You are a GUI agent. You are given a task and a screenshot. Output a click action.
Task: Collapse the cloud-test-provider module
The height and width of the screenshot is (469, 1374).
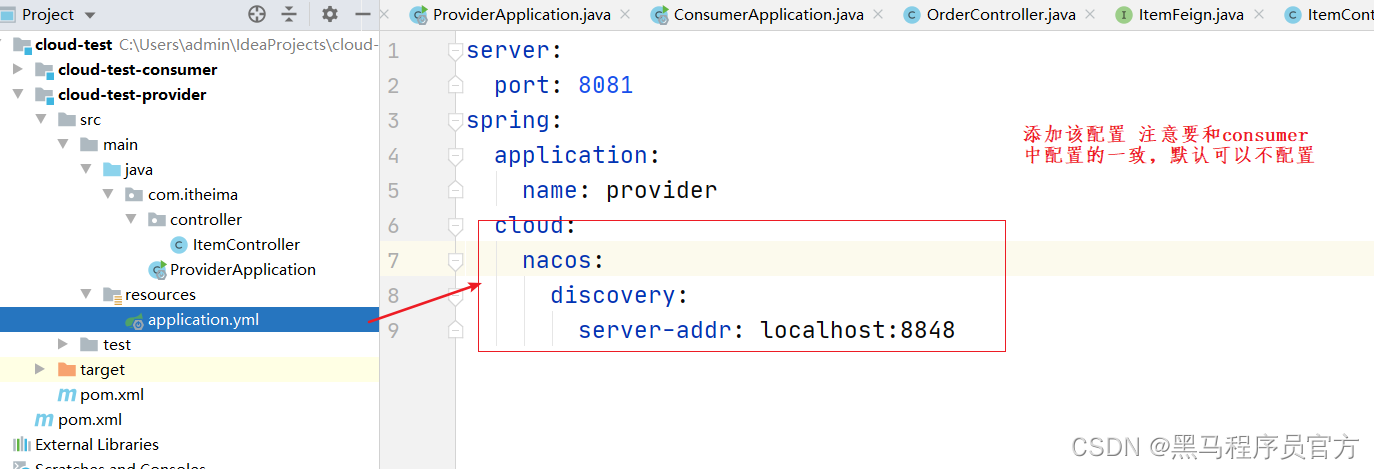(17, 94)
